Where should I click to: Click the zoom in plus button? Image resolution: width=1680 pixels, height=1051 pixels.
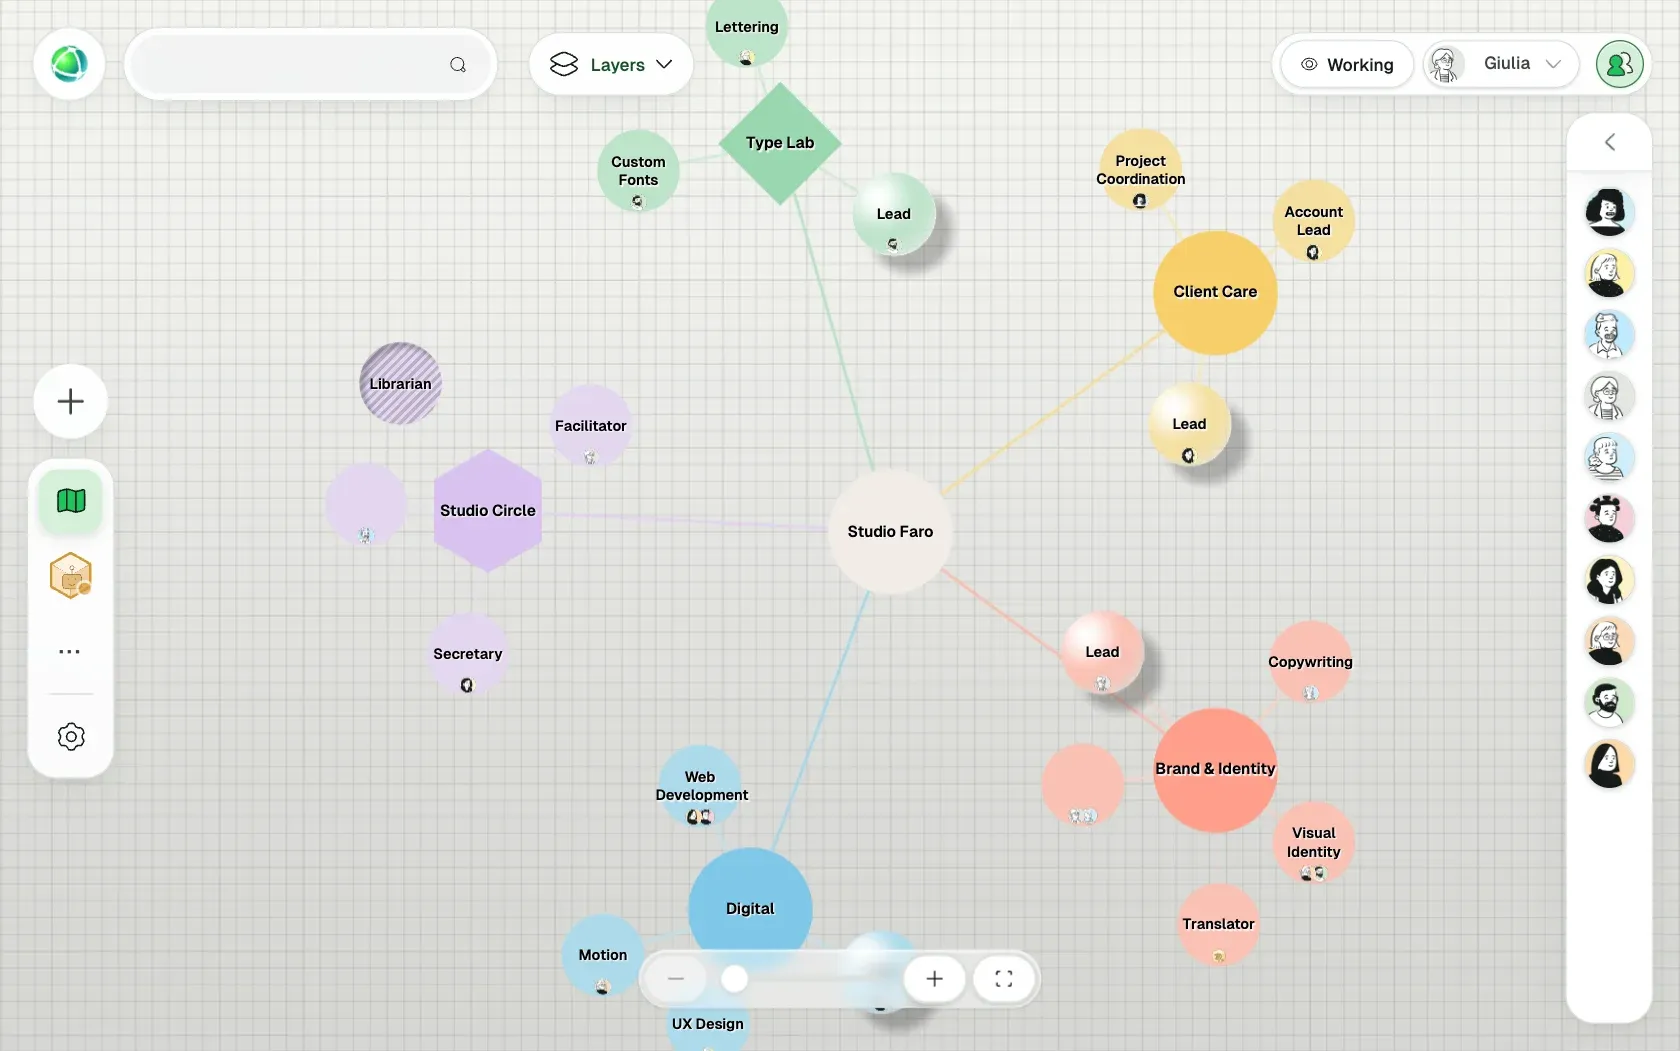click(934, 979)
